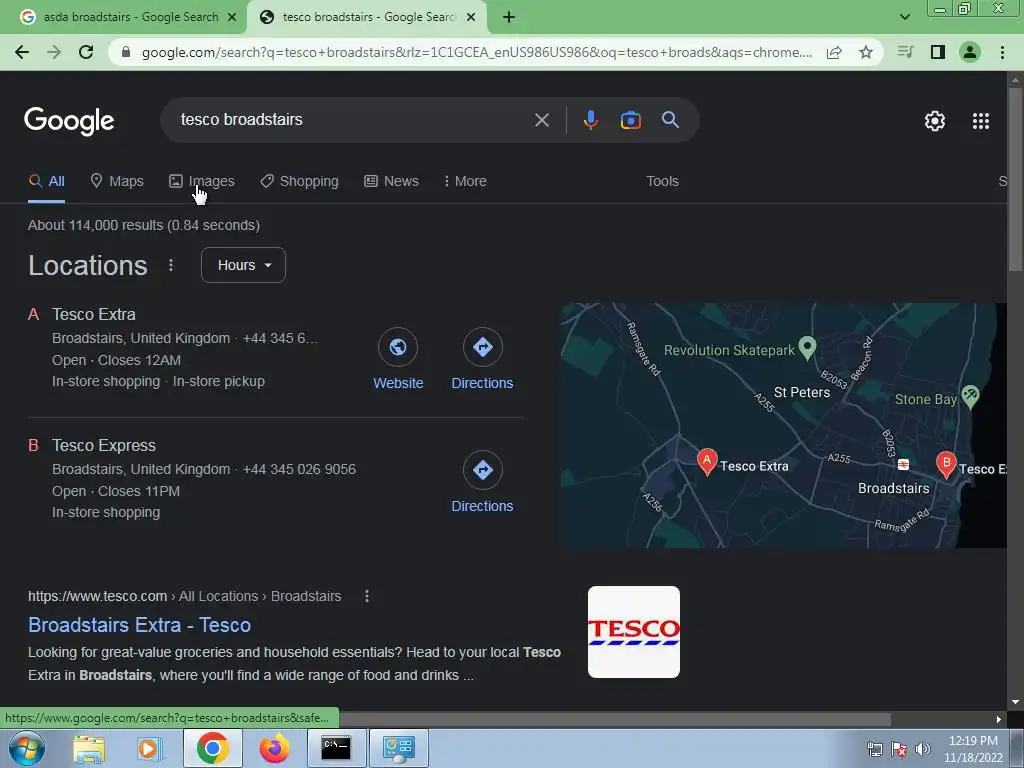Click scrollbar right arrow
Viewport: 1024px width, 768px height.
[999, 719]
